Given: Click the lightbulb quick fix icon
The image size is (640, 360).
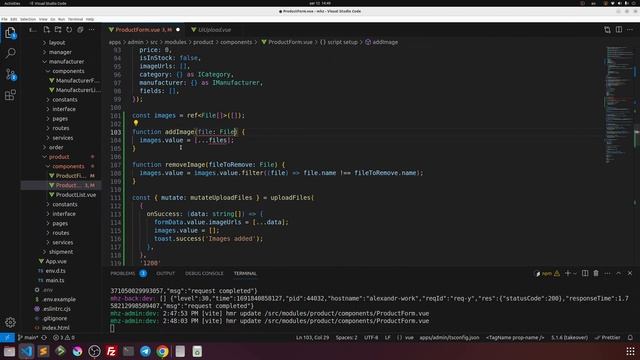Looking at the screenshot, I should (136, 122).
